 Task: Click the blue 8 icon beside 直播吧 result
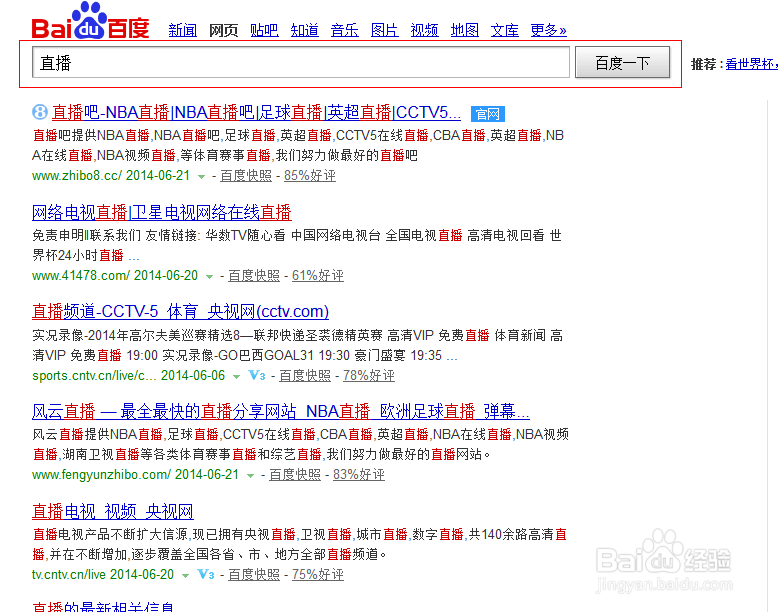[x=40, y=112]
